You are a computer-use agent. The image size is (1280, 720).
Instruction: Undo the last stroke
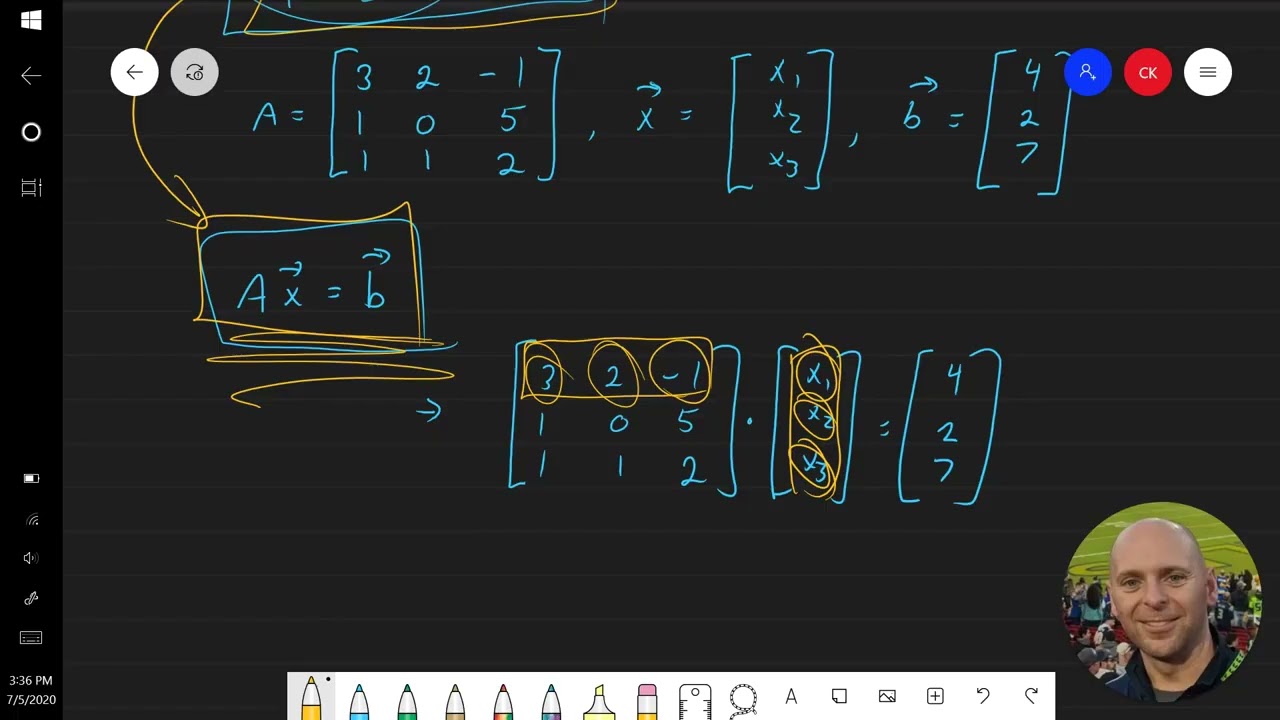(983, 697)
